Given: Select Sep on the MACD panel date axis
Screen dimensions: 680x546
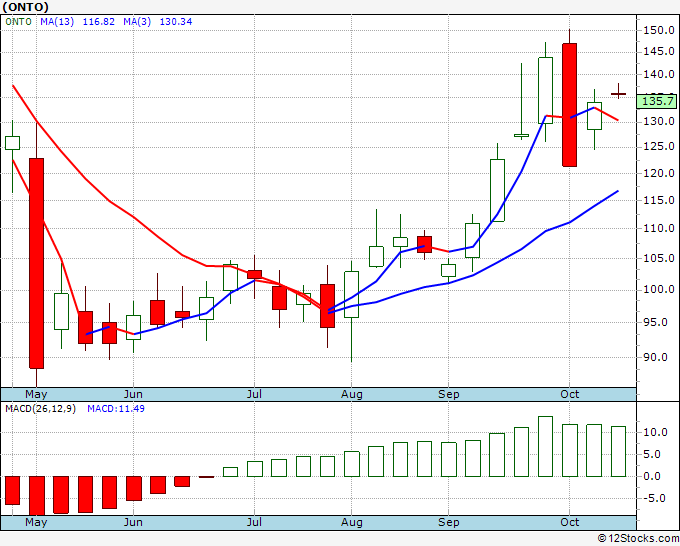Looking at the screenshot, I should coord(448,522).
